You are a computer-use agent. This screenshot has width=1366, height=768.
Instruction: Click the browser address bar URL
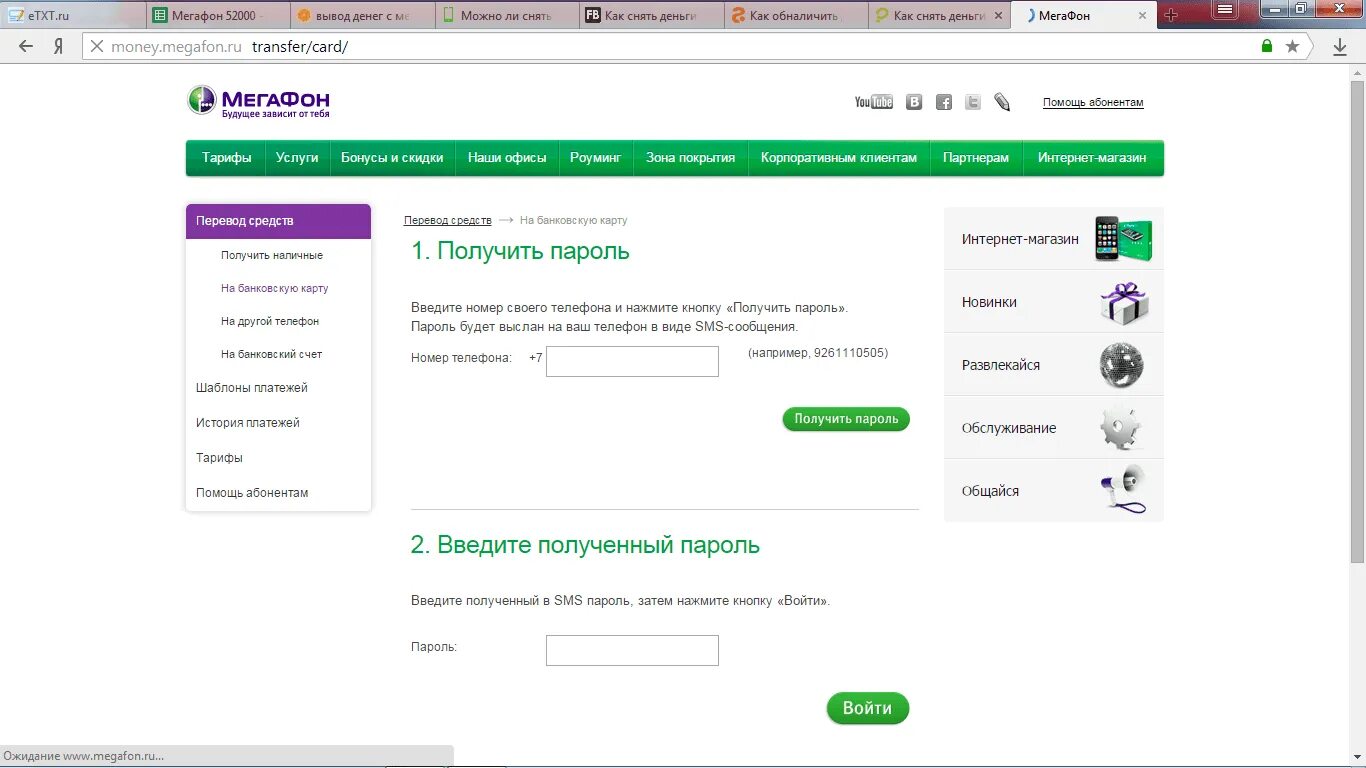coord(229,46)
